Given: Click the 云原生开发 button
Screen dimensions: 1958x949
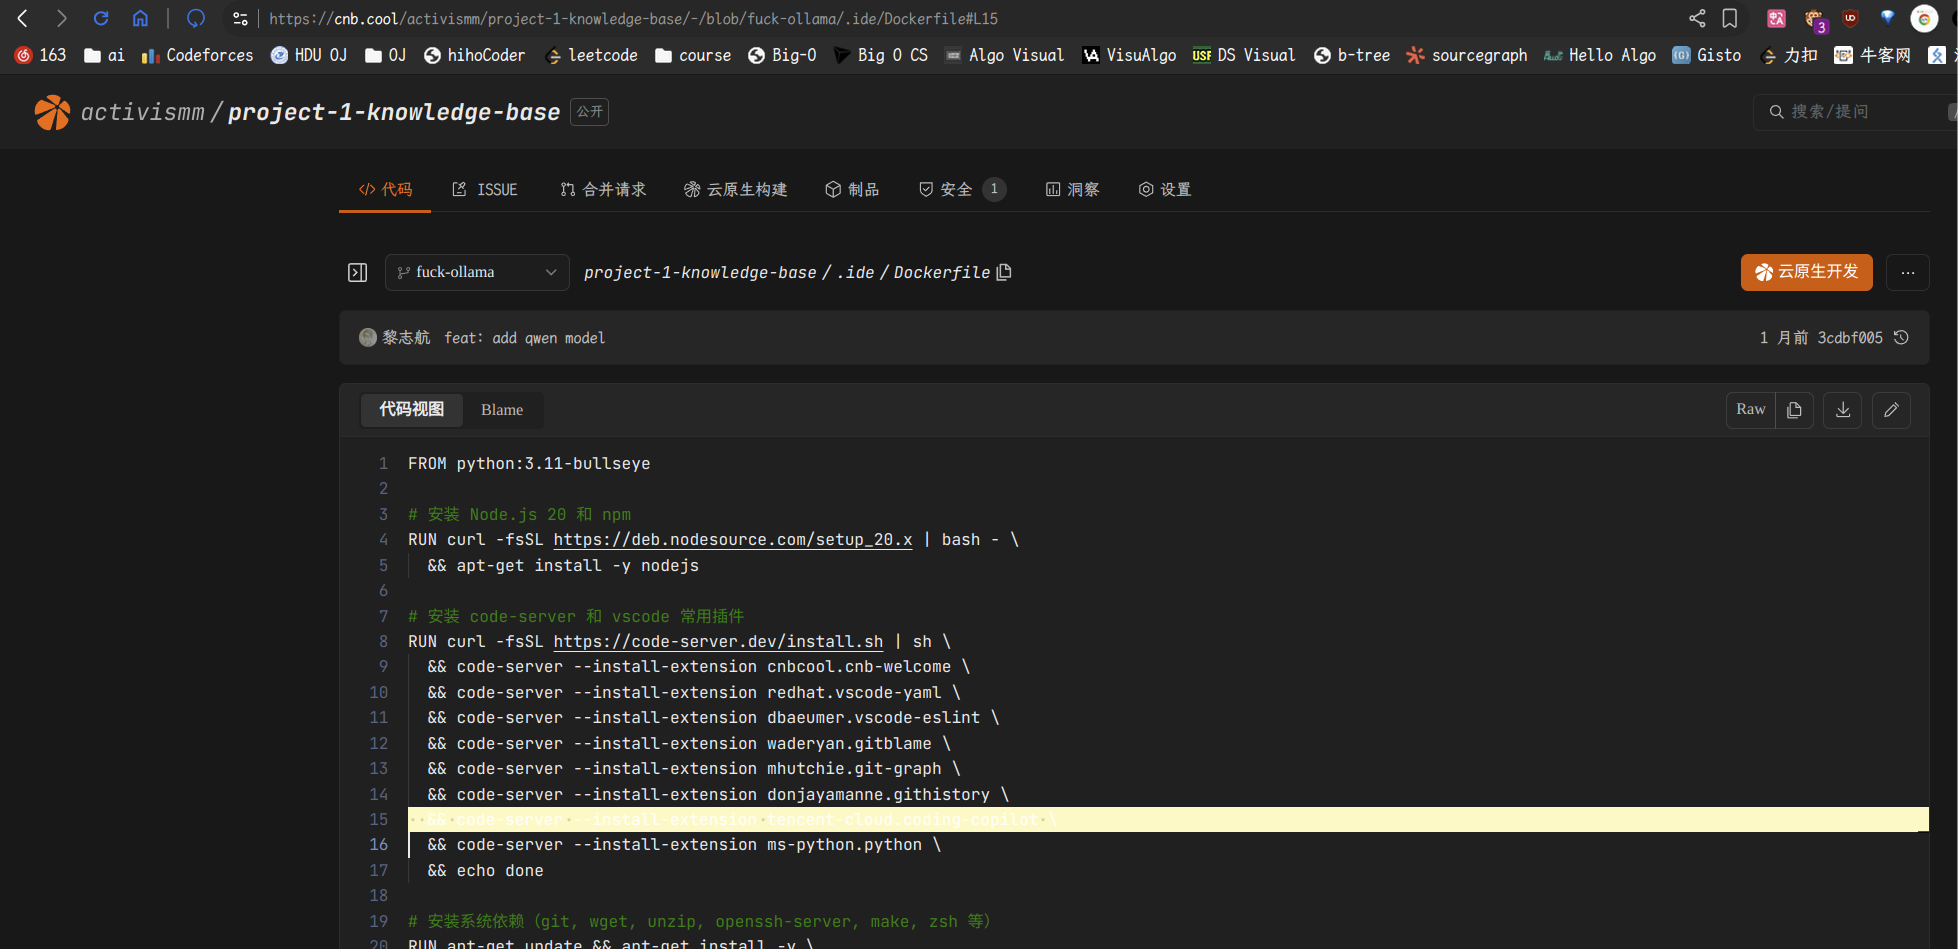Looking at the screenshot, I should 1806,272.
